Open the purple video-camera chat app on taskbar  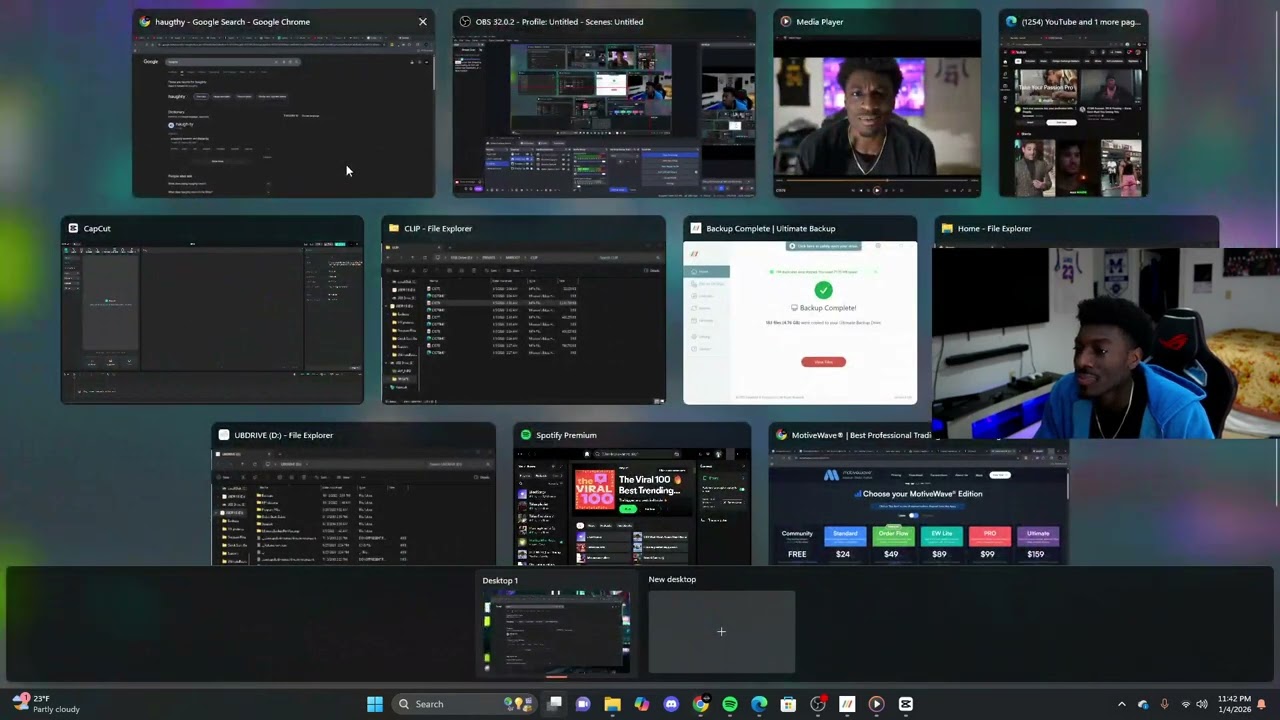[583, 704]
